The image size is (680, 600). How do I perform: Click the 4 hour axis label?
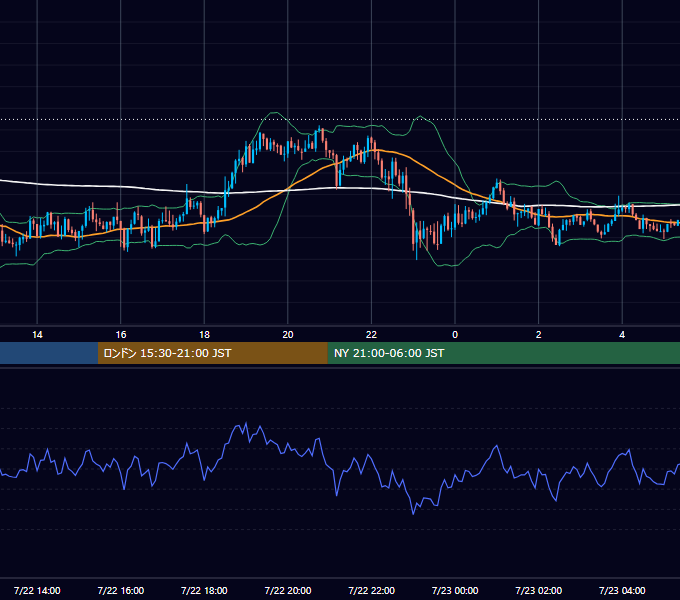(x=622, y=335)
